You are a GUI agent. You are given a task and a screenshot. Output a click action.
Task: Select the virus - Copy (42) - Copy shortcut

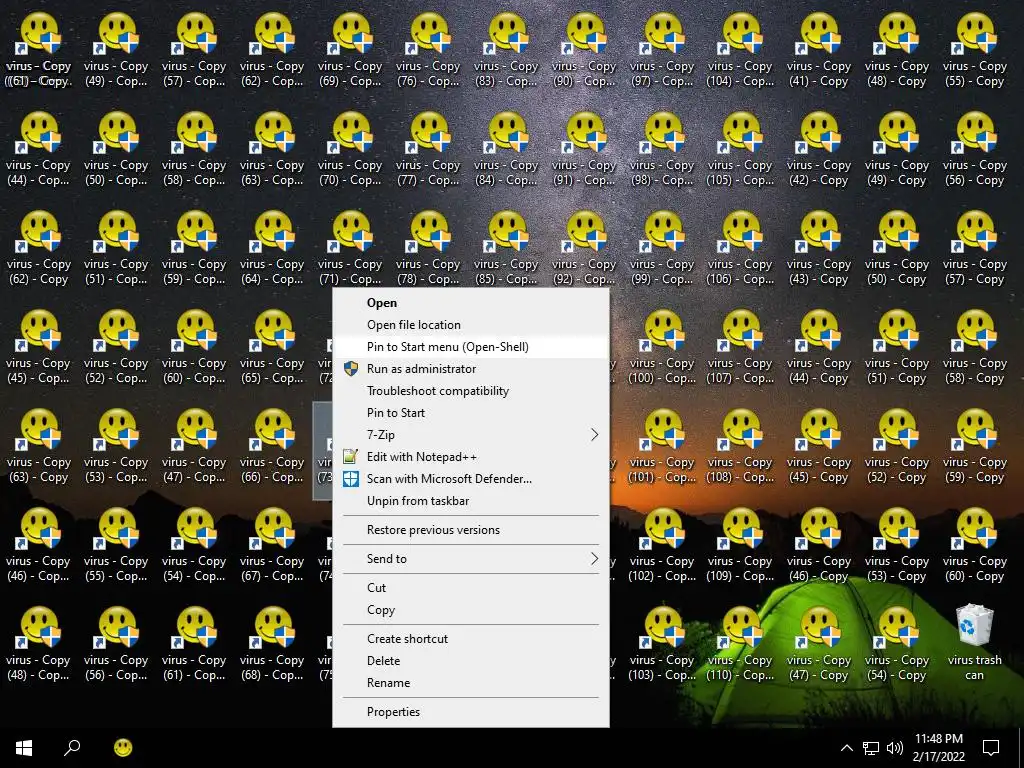click(818, 150)
